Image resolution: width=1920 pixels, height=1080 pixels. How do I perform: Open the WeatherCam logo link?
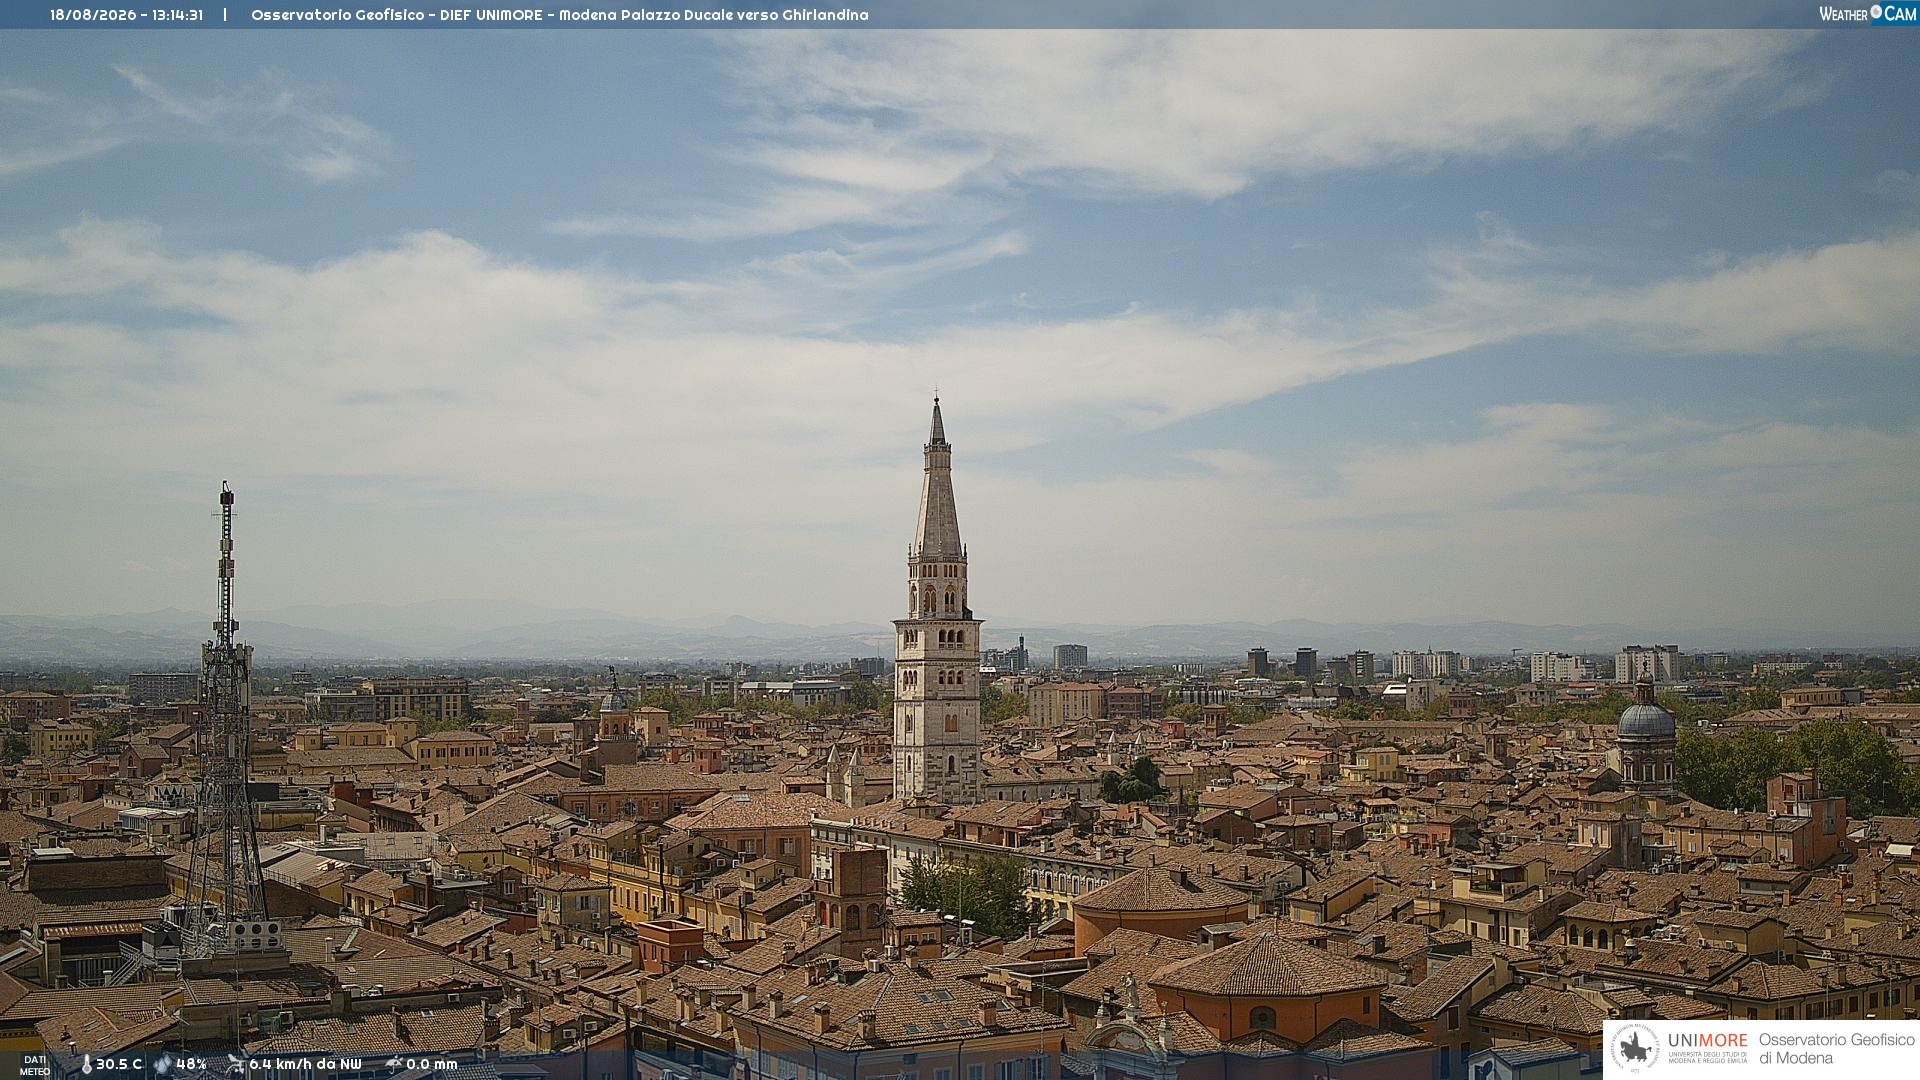[x=1867, y=13]
